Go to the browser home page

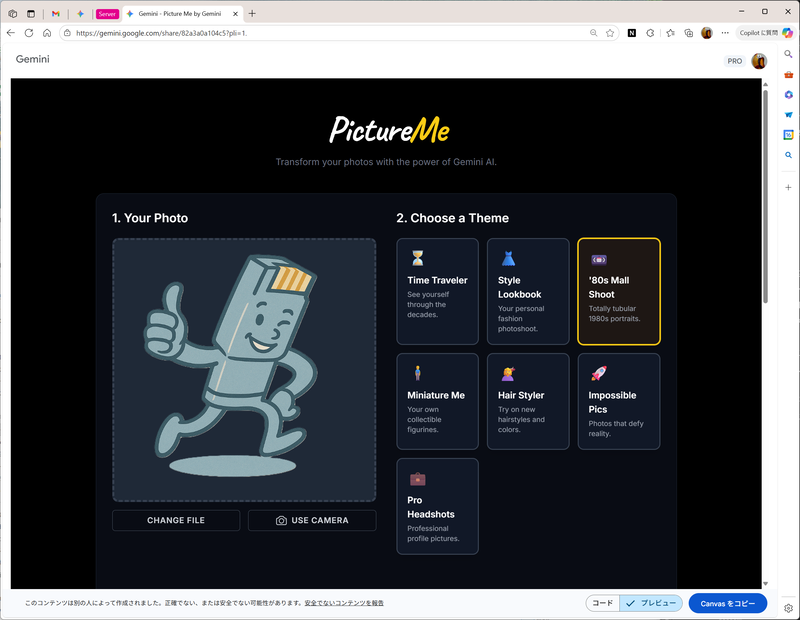[x=47, y=33]
